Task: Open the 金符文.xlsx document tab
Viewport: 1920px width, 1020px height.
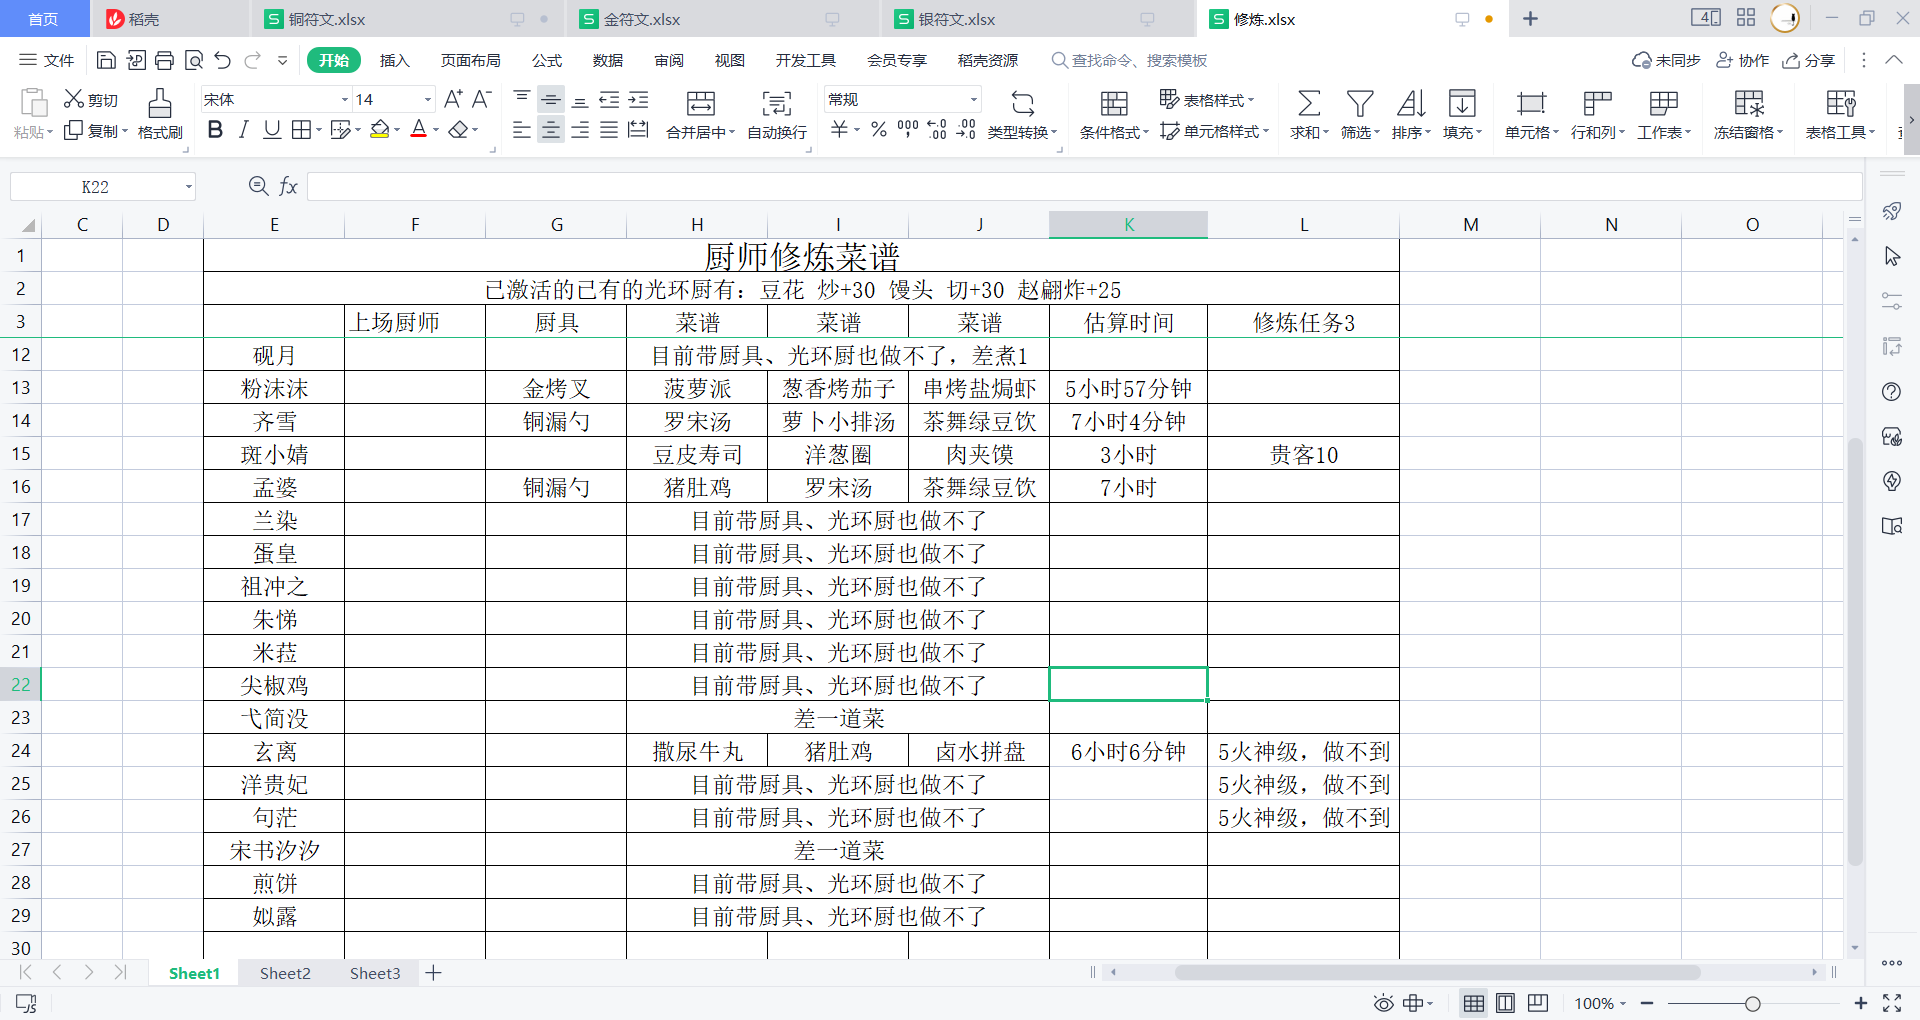Action: tap(642, 19)
